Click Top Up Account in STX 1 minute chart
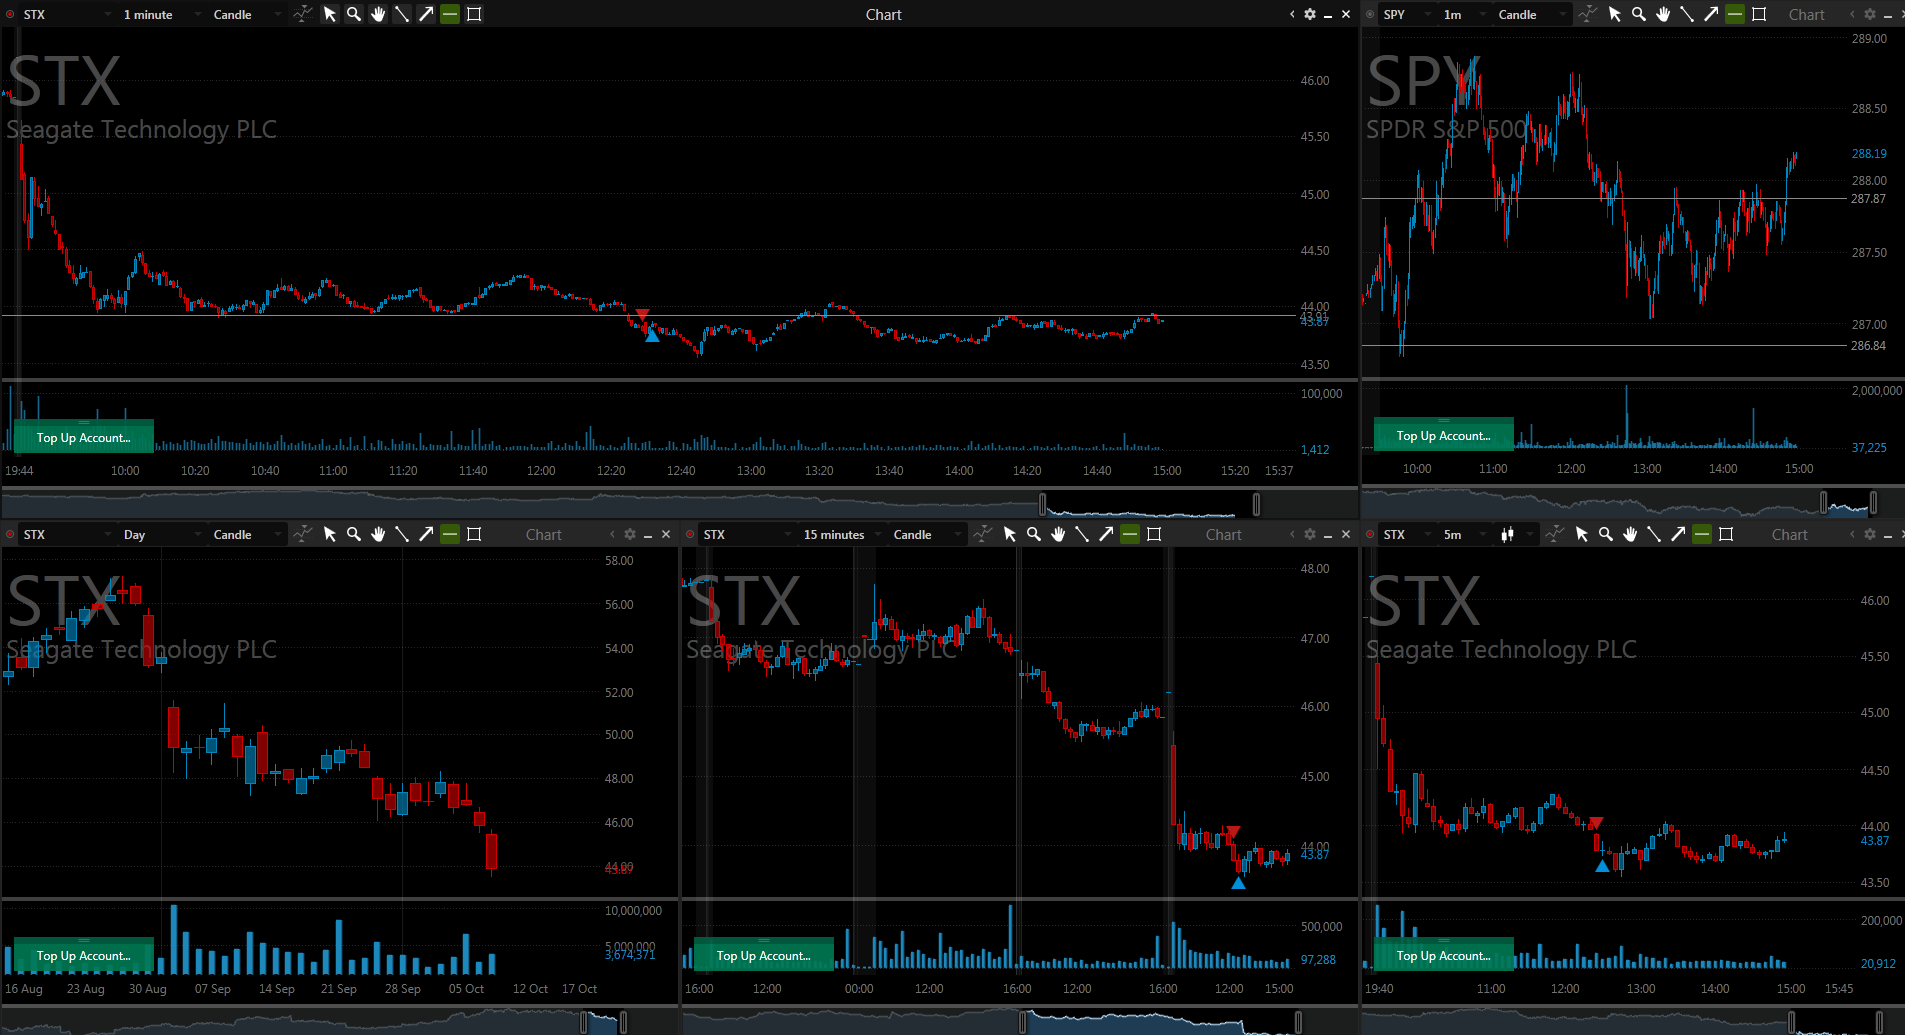1905x1035 pixels. tap(83, 437)
